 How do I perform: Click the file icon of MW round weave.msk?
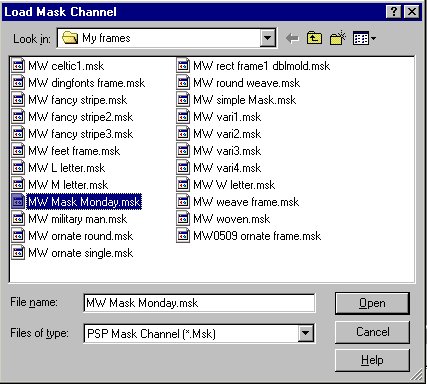click(x=183, y=83)
